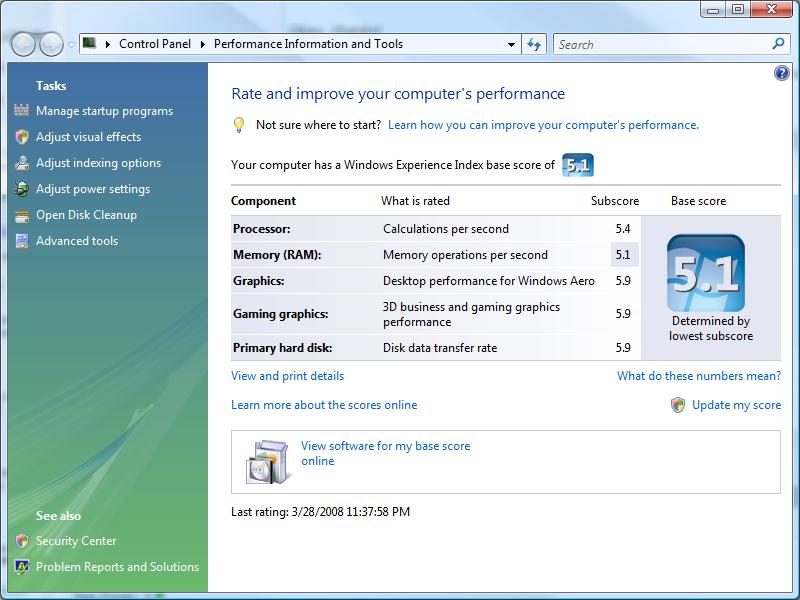Expand the arrow before Control Panel in the path
The width and height of the screenshot is (800, 600).
coord(108,44)
